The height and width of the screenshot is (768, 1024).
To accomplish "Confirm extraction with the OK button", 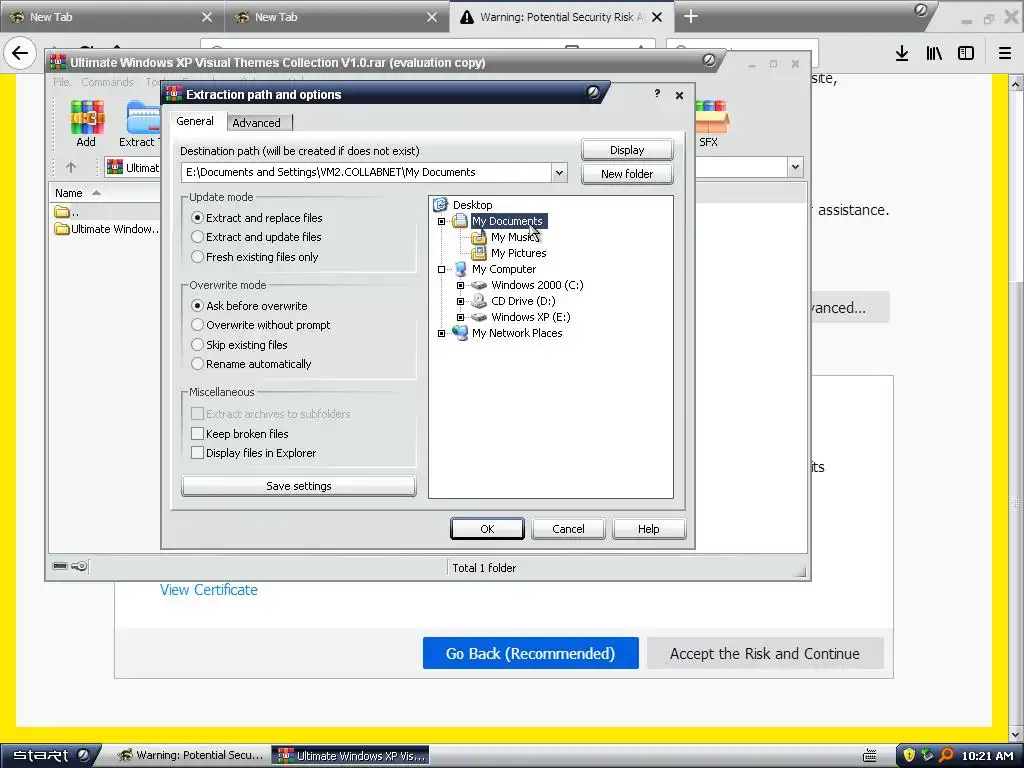I will point(487,529).
